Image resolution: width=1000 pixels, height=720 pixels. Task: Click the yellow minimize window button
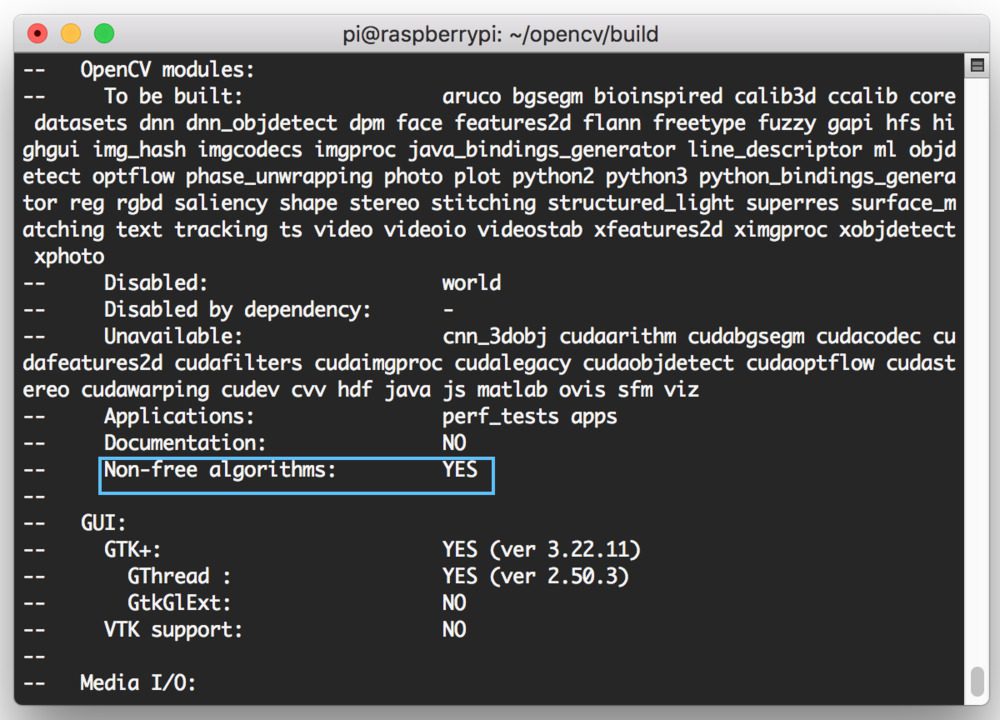coord(71,33)
